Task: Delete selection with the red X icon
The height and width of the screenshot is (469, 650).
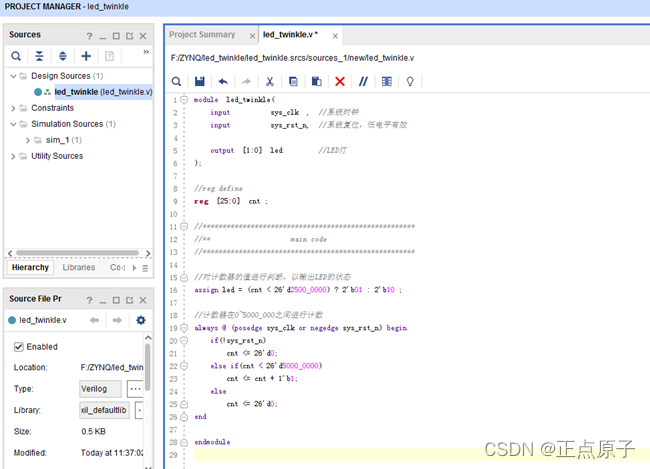Action: pos(340,81)
